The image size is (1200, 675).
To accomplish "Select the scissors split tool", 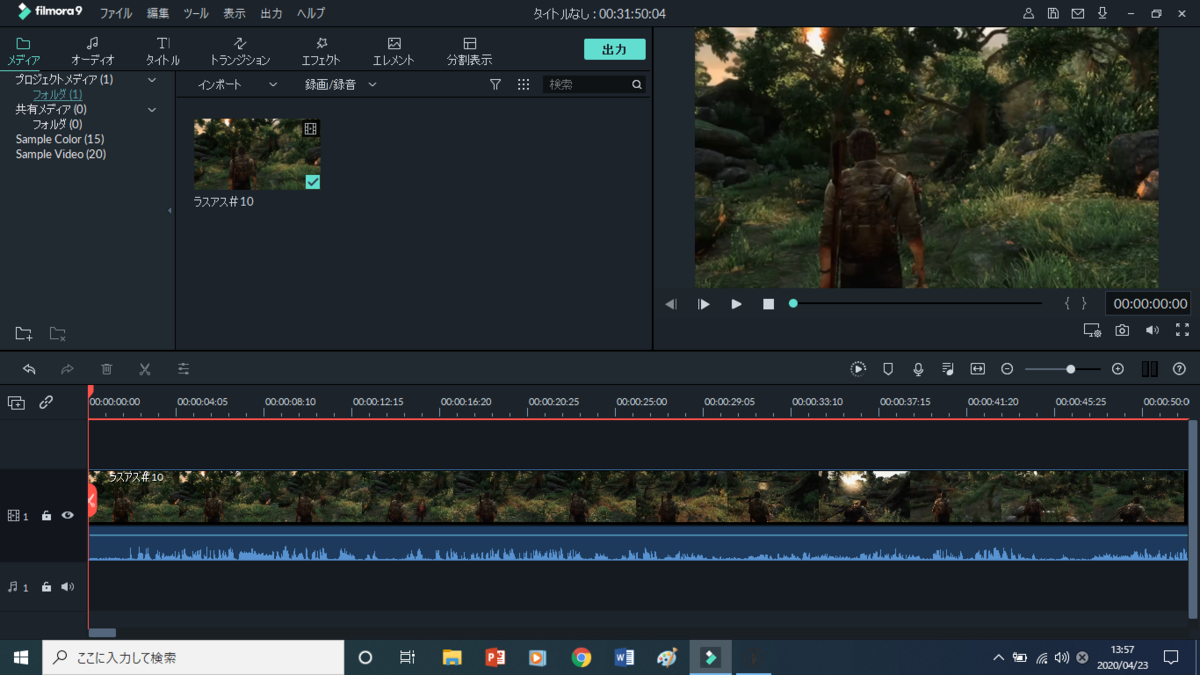I will click(145, 369).
